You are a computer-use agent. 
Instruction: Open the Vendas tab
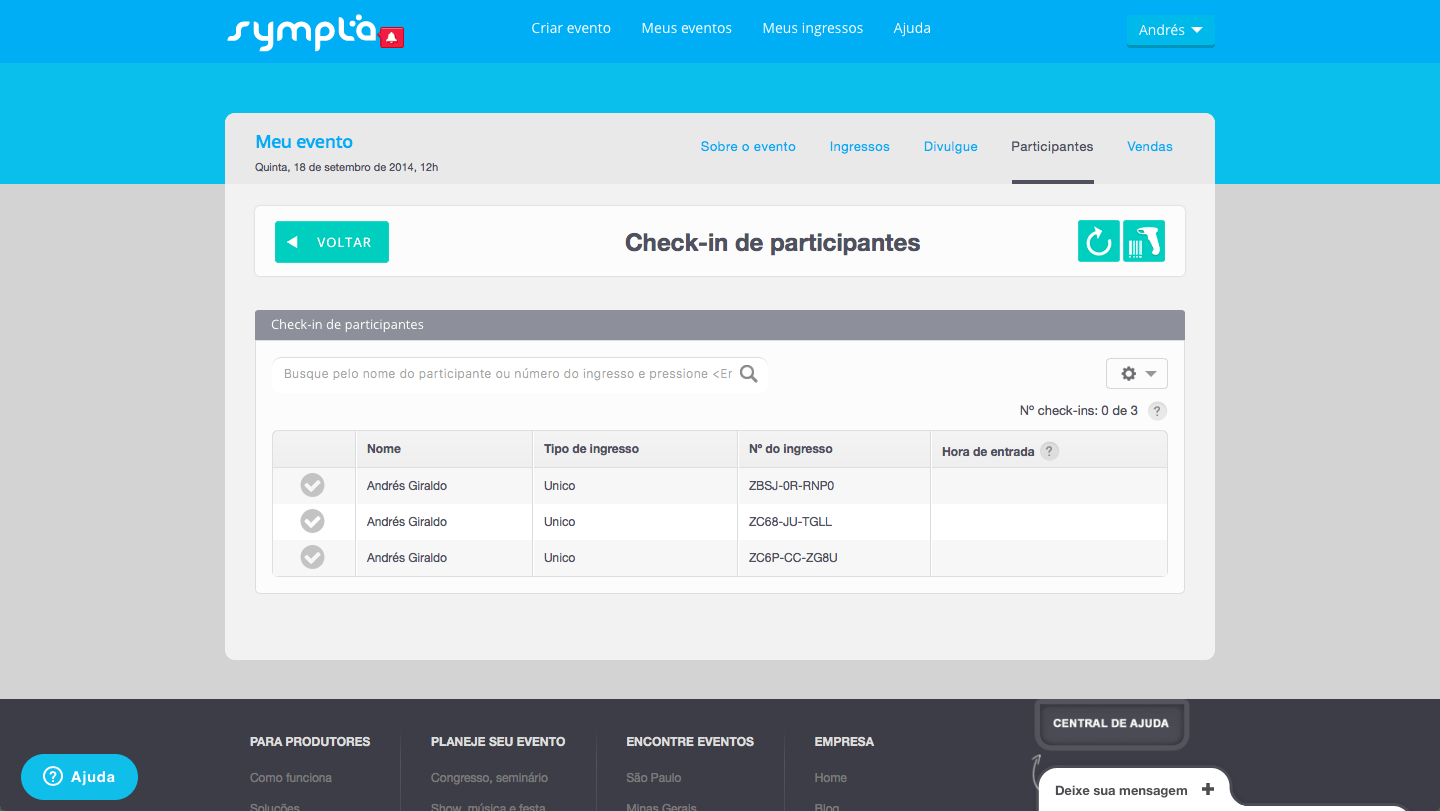click(1150, 146)
